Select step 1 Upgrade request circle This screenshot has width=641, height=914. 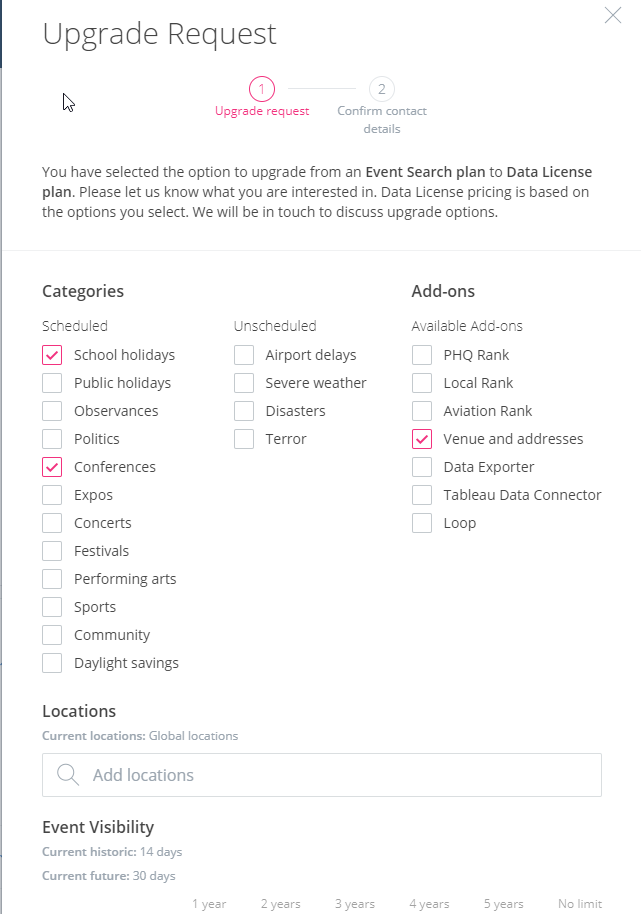click(x=262, y=89)
